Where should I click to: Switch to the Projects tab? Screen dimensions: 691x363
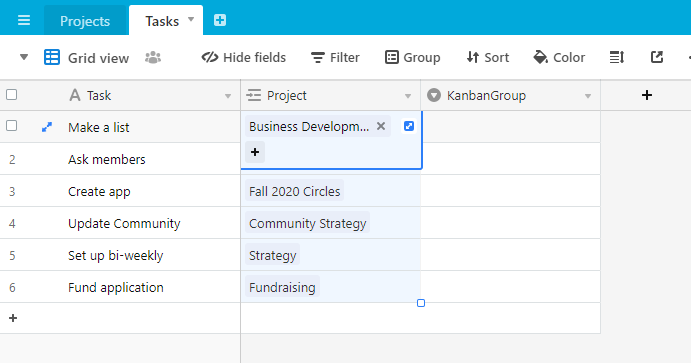[85, 21]
